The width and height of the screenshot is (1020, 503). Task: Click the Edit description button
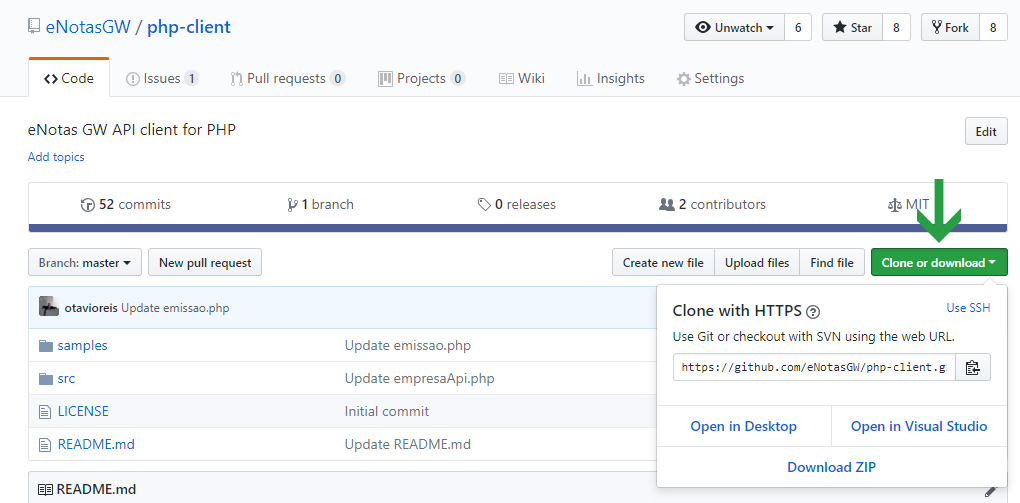pyautogui.click(x=986, y=131)
